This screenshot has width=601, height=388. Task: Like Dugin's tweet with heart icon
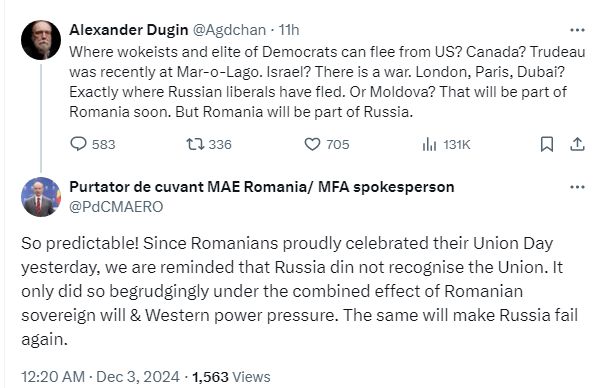click(x=312, y=145)
